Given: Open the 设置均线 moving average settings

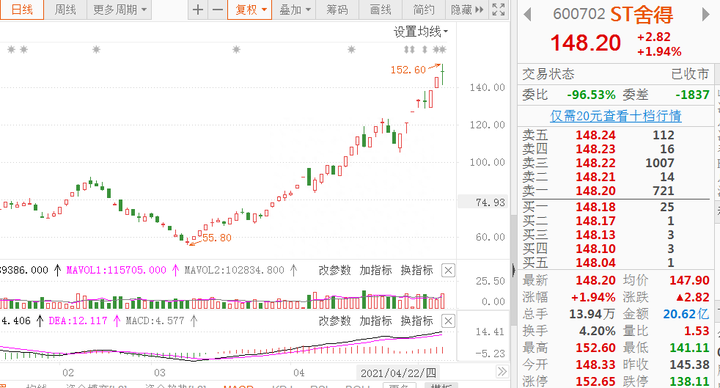Looking at the screenshot, I should coord(420,32).
